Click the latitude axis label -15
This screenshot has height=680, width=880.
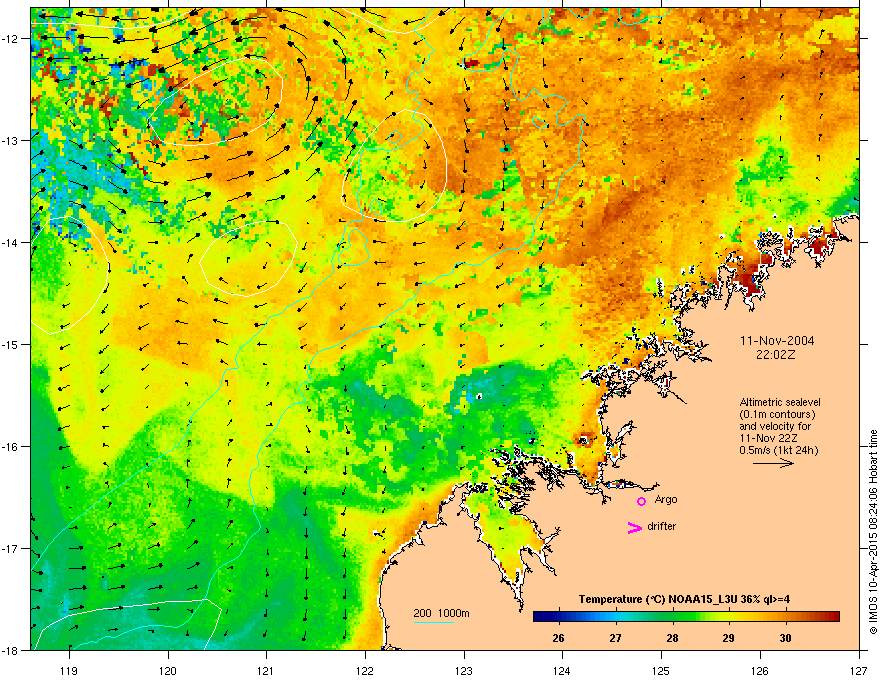click(11, 344)
